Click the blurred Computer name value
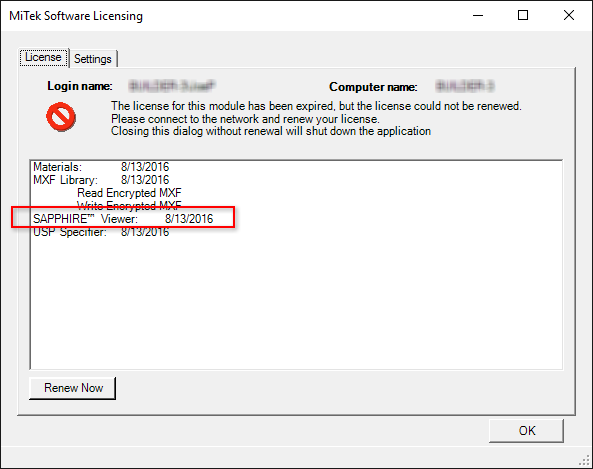This screenshot has height=469, width=593. (465, 86)
